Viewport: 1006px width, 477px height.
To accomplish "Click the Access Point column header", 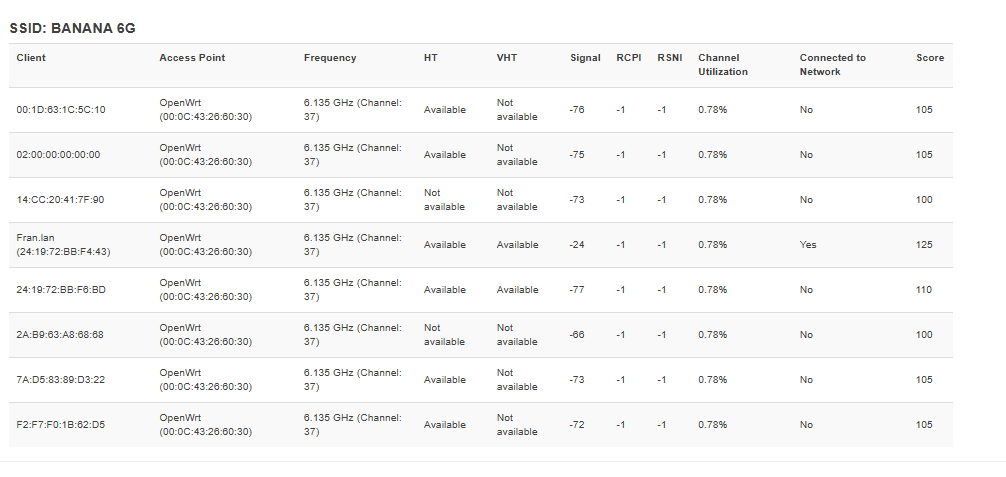I will click(192, 58).
